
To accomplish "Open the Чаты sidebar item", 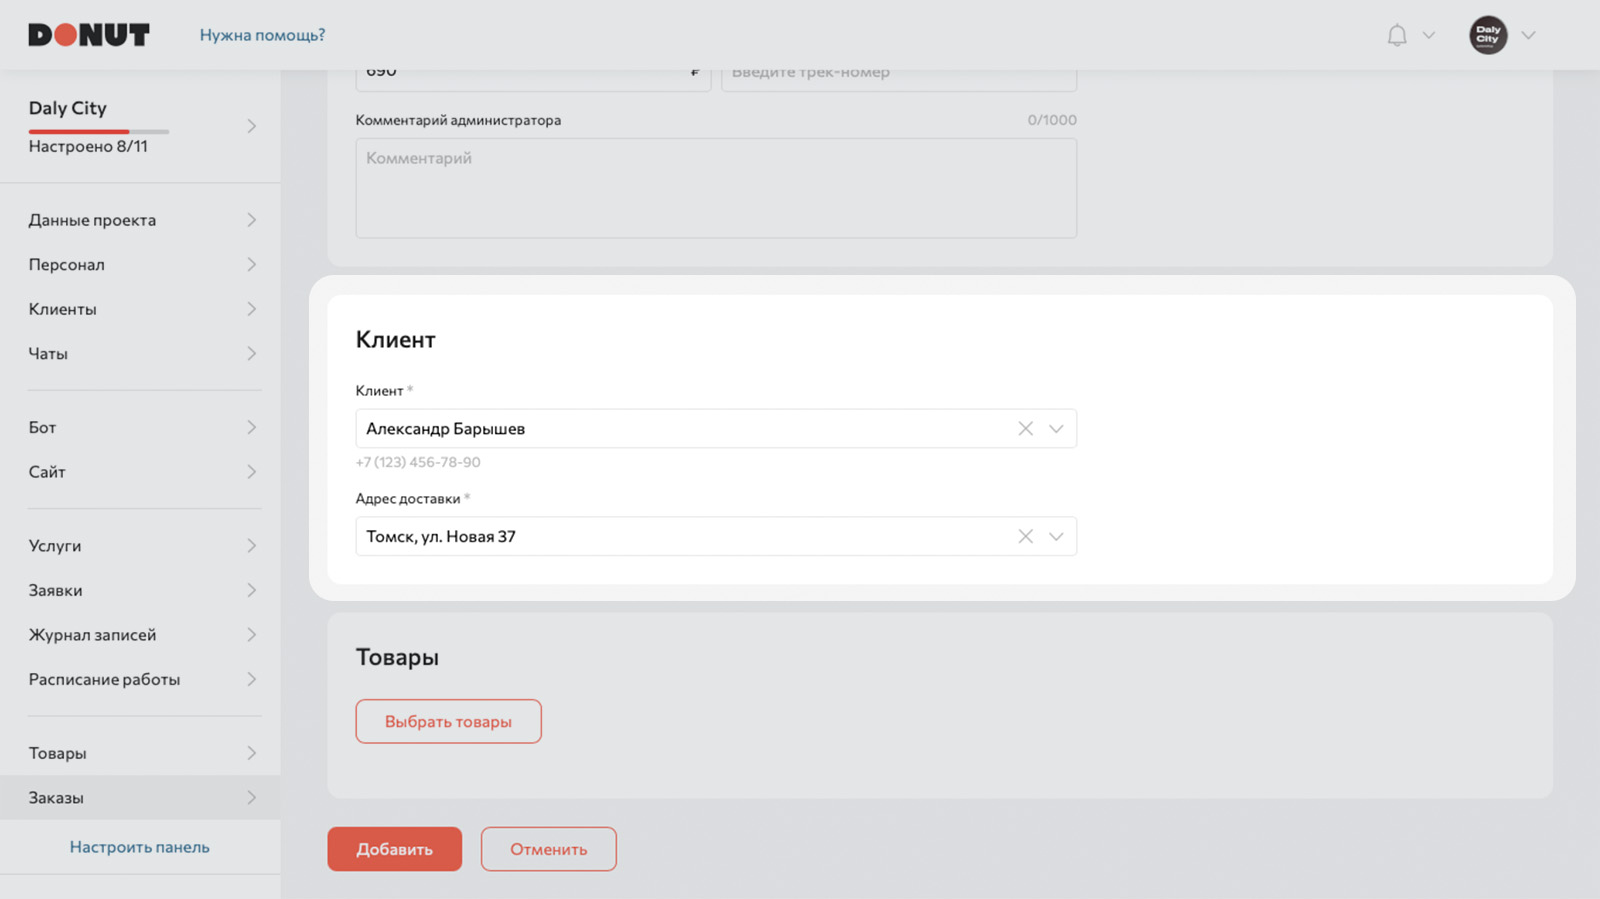I will coord(140,354).
